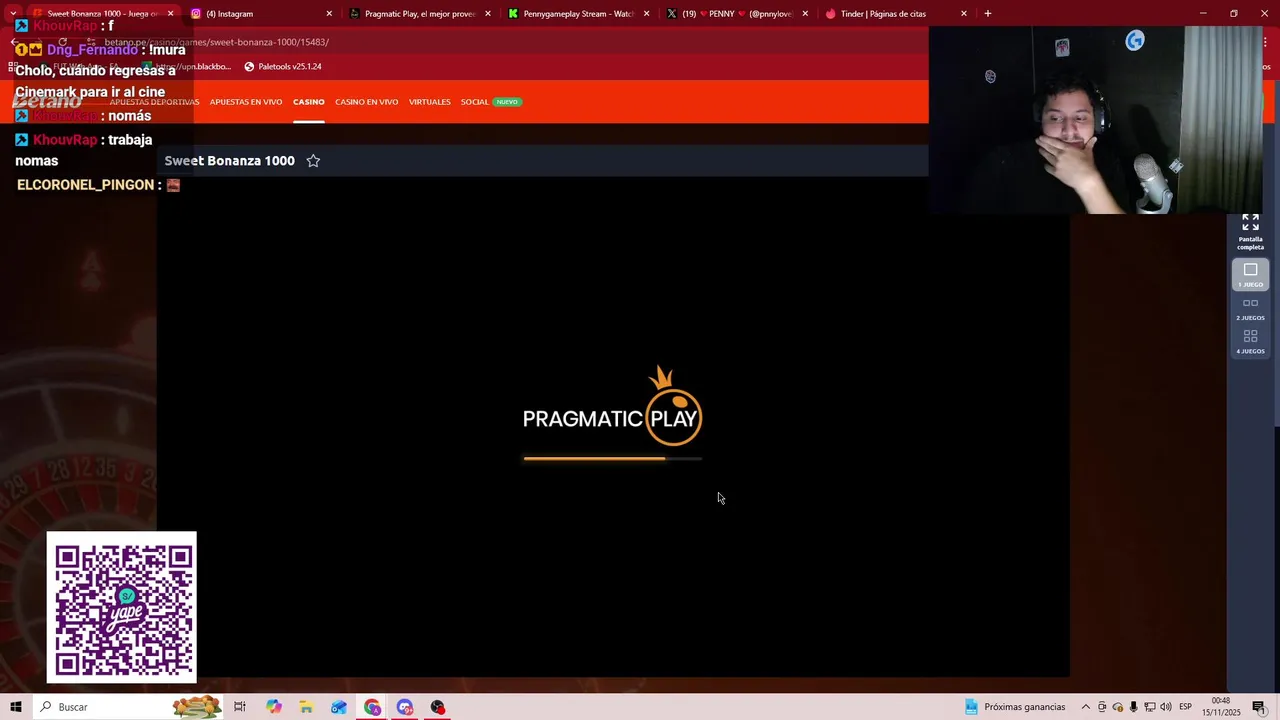The height and width of the screenshot is (720, 1280).
Task: Click the Pragmatic Play loading progress bar
Action: 612,459
